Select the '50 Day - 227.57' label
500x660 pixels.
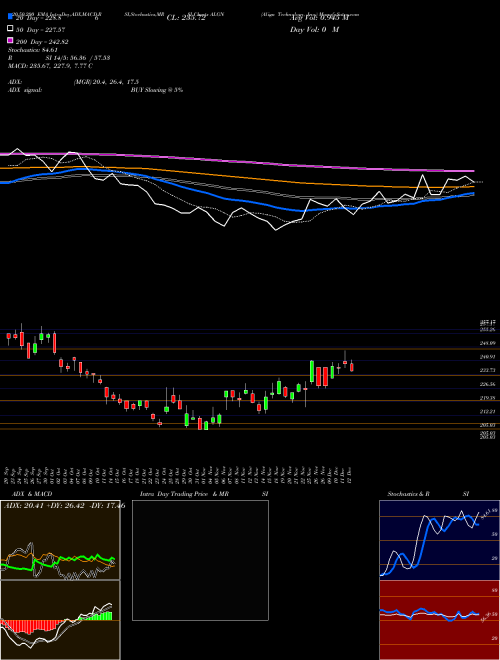tap(41, 29)
